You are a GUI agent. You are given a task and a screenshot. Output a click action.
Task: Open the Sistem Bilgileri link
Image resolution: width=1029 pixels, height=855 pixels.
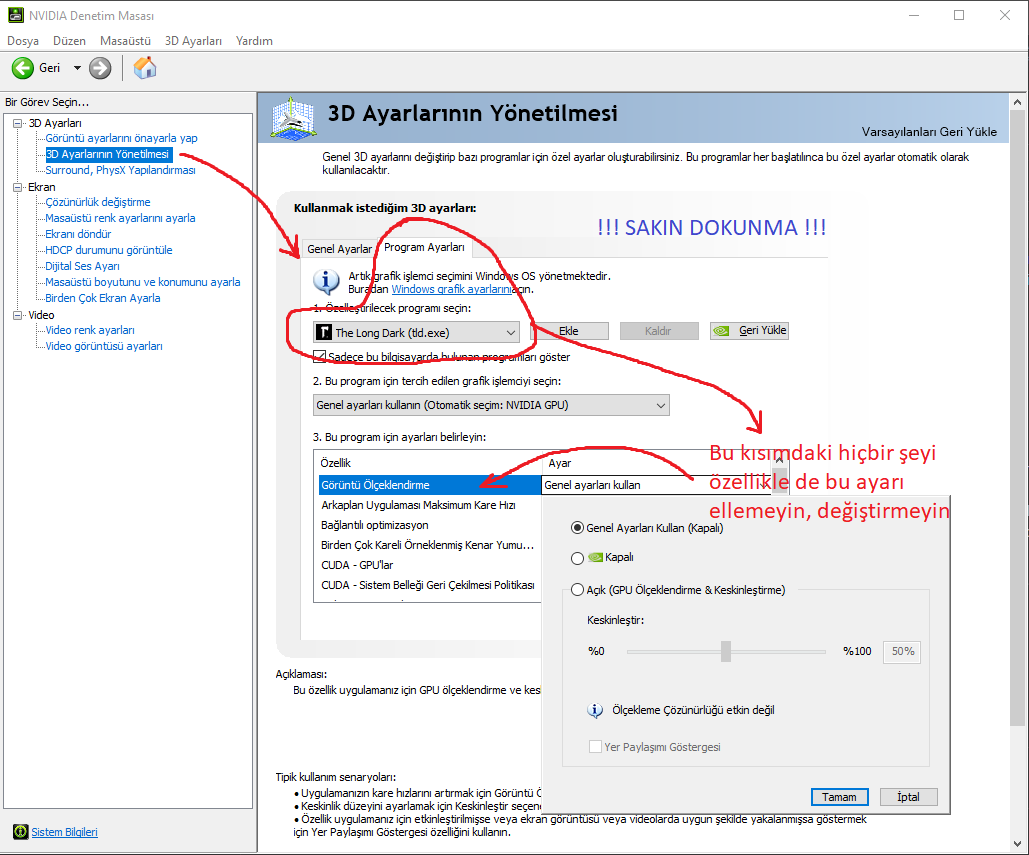click(64, 832)
